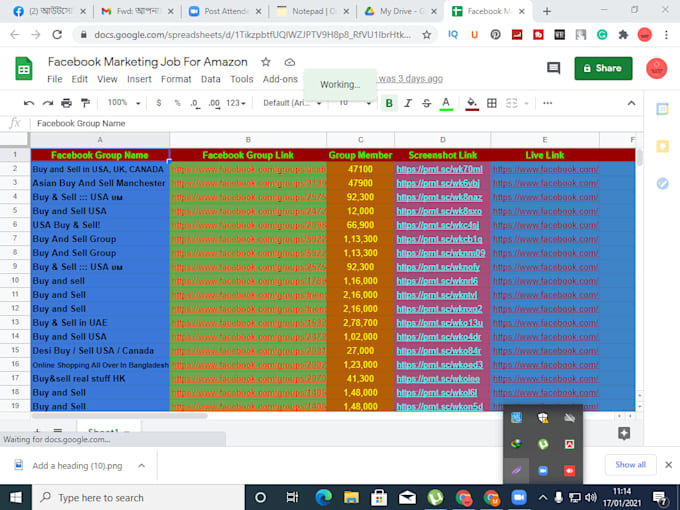Image resolution: width=680 pixels, height=510 pixels.
Task: Open Zoom from the taskbar
Action: pyautogui.click(x=518, y=497)
